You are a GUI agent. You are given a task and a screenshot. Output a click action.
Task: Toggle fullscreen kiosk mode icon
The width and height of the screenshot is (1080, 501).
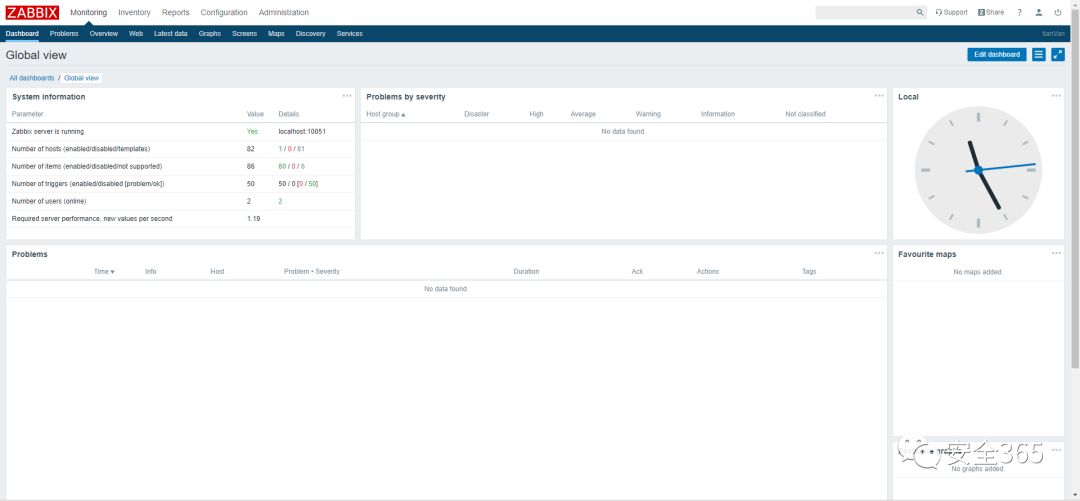1058,54
